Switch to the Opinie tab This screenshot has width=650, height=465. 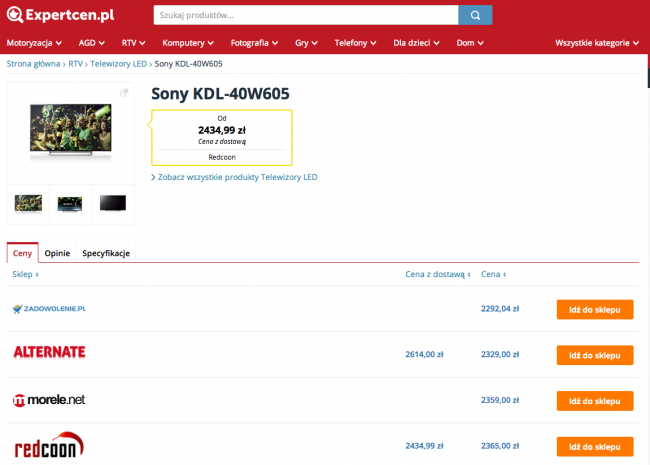(x=57, y=253)
